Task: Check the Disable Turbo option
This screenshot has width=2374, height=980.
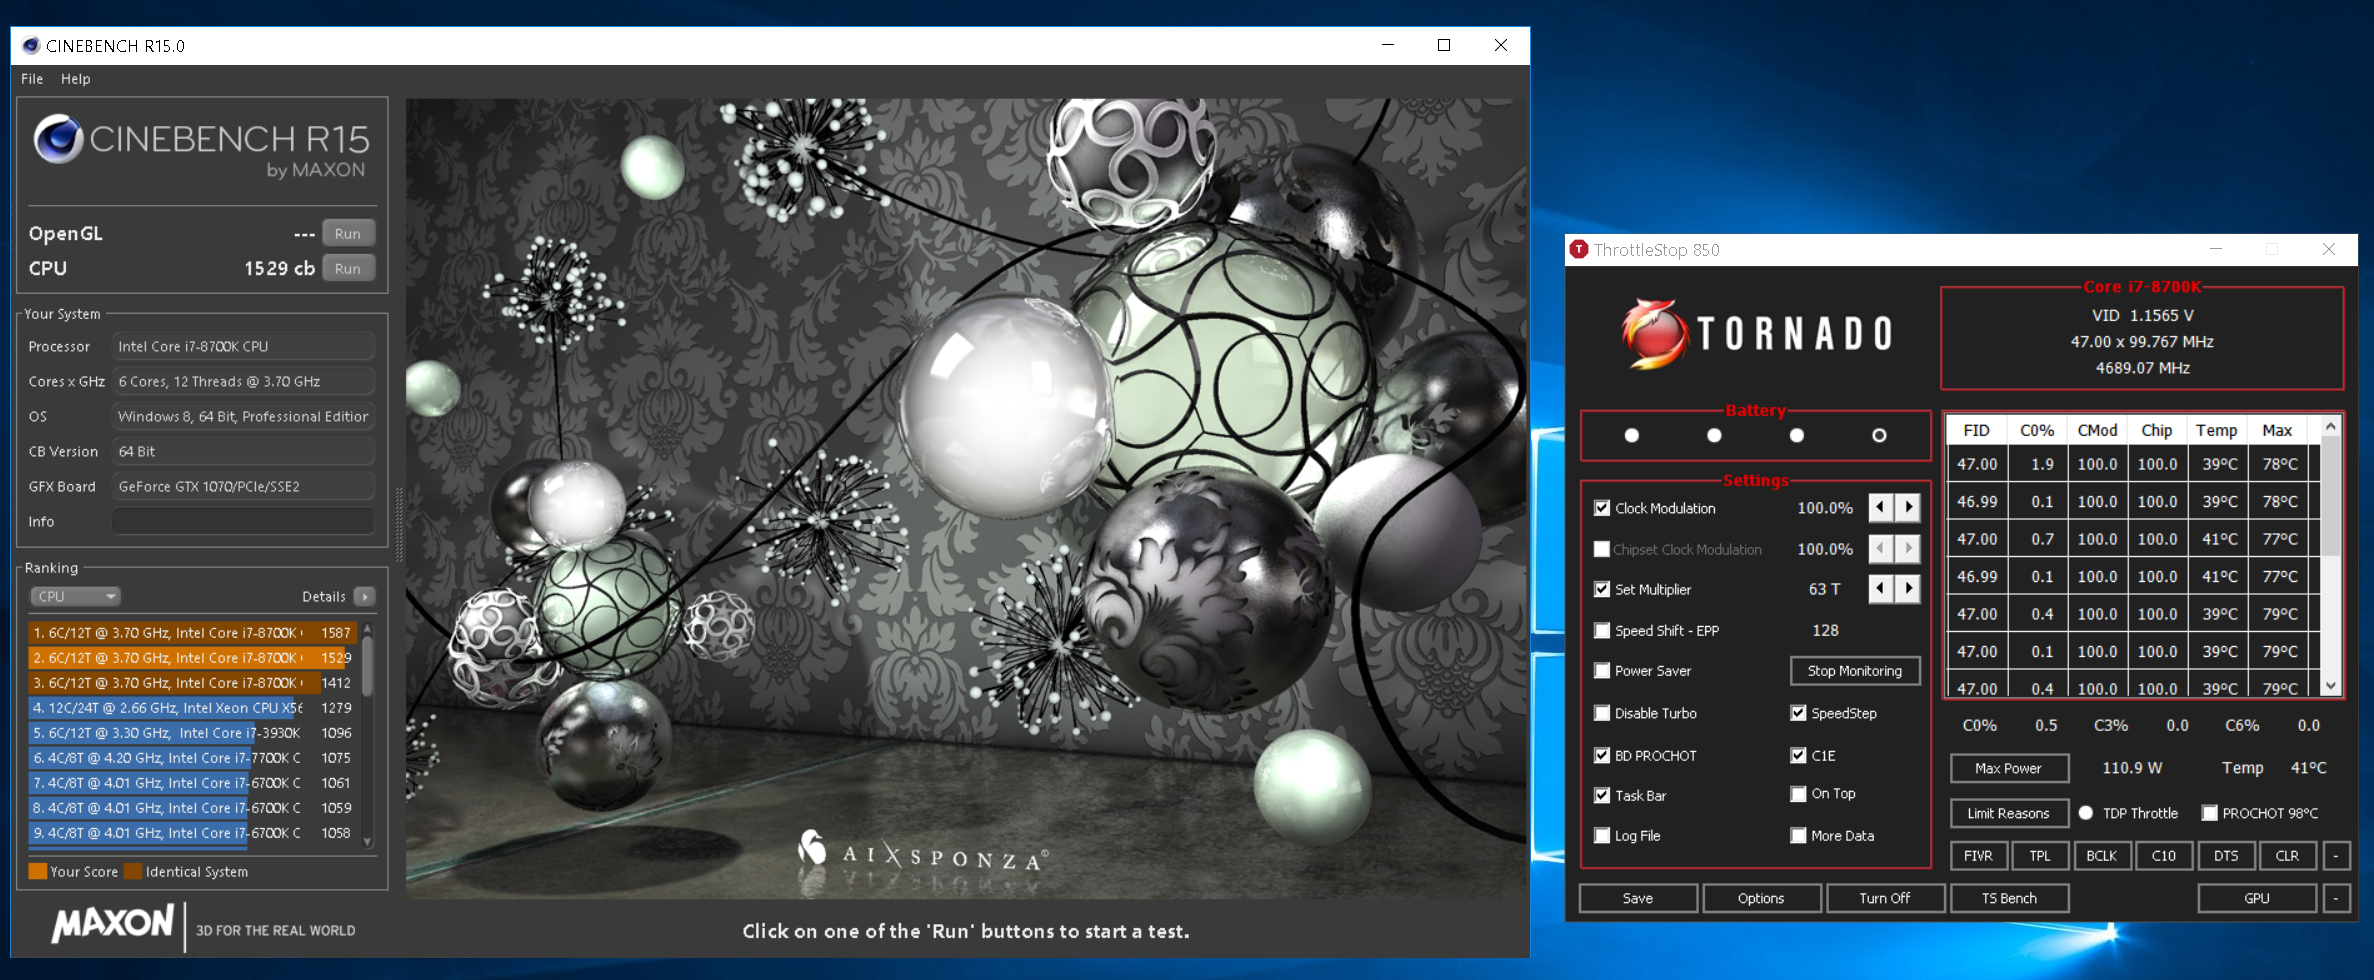Action: [x=1602, y=713]
